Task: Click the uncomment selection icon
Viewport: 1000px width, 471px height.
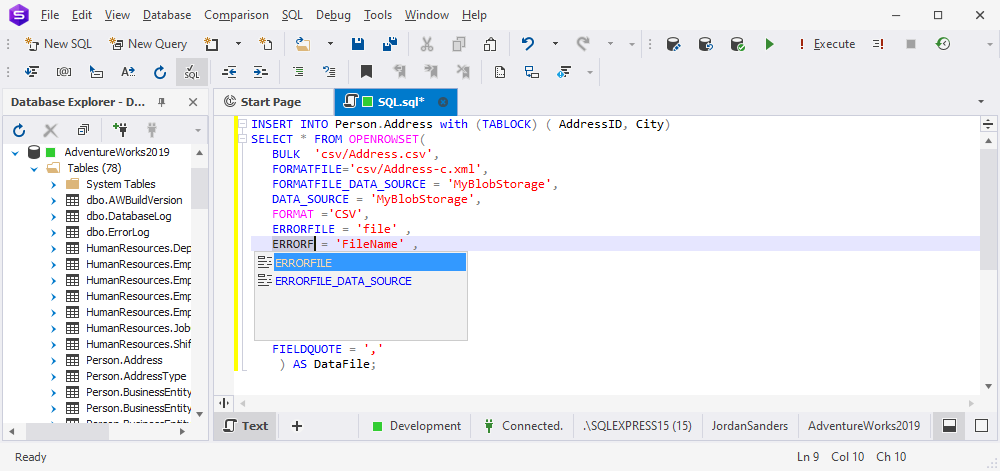Action: click(329, 72)
